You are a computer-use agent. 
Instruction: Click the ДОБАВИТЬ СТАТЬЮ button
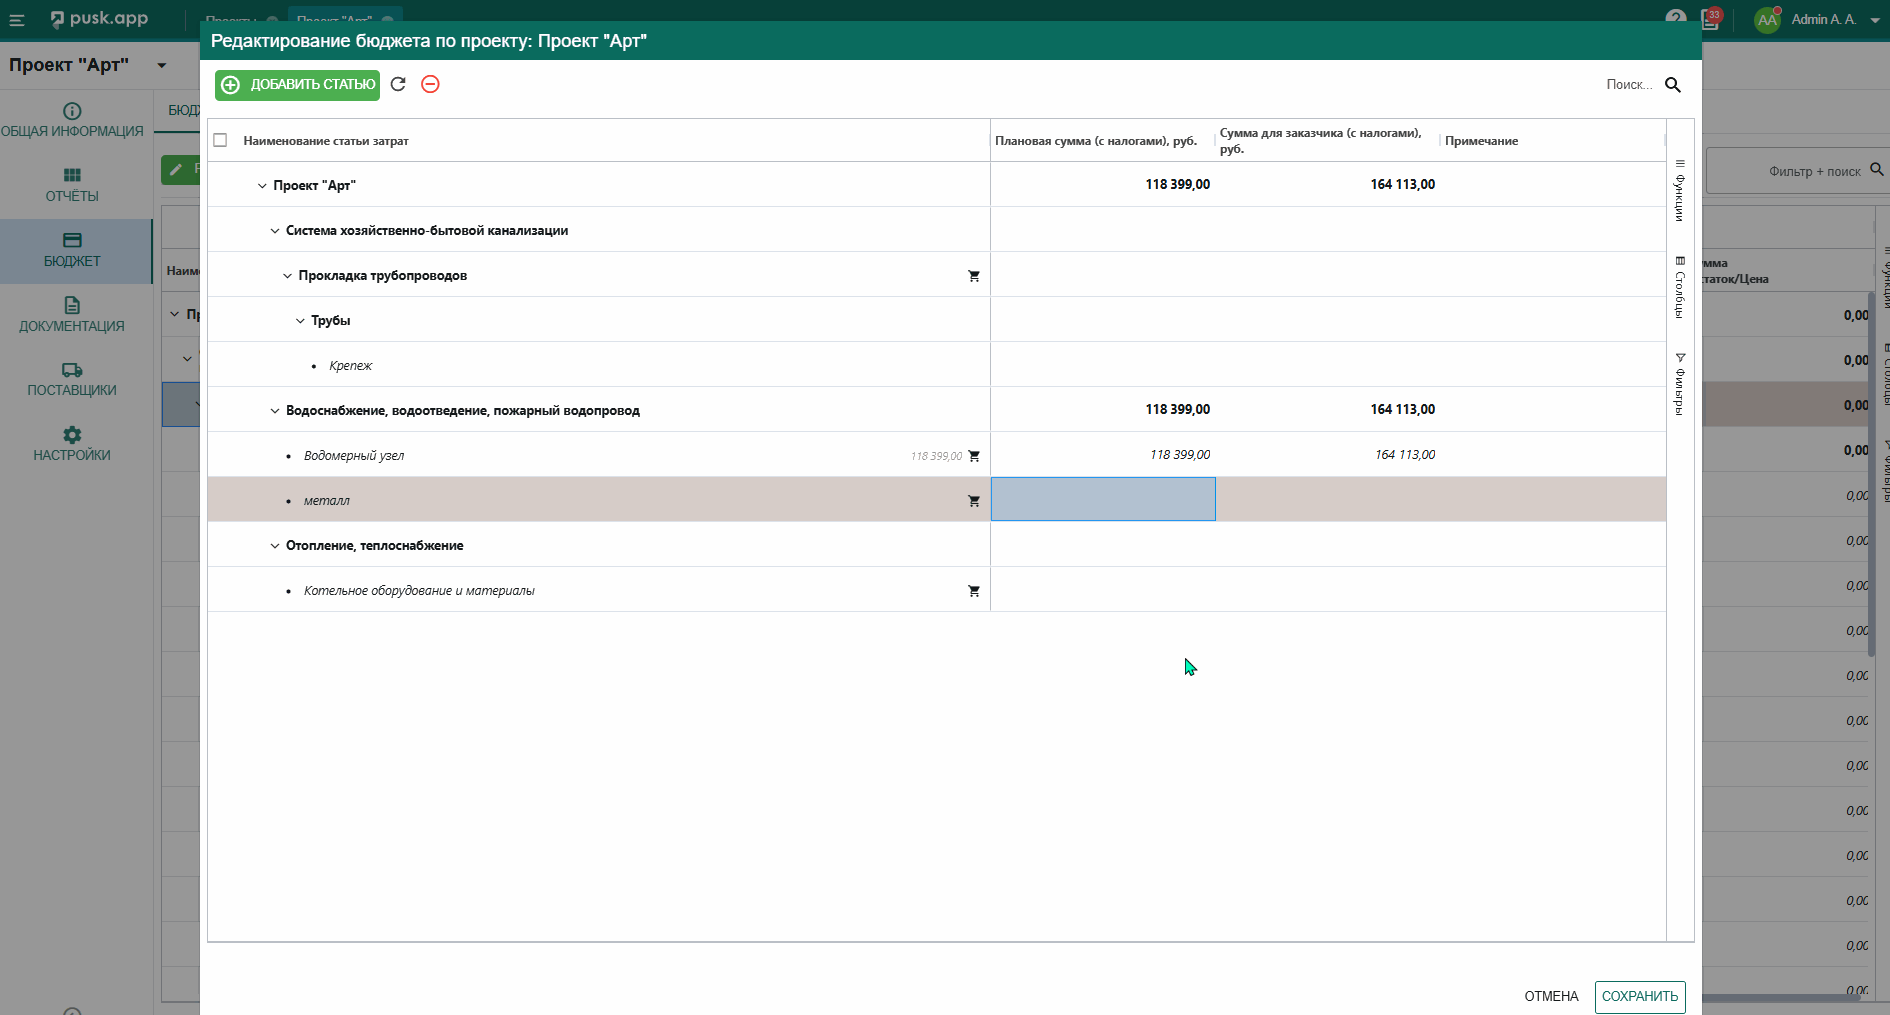coord(297,85)
